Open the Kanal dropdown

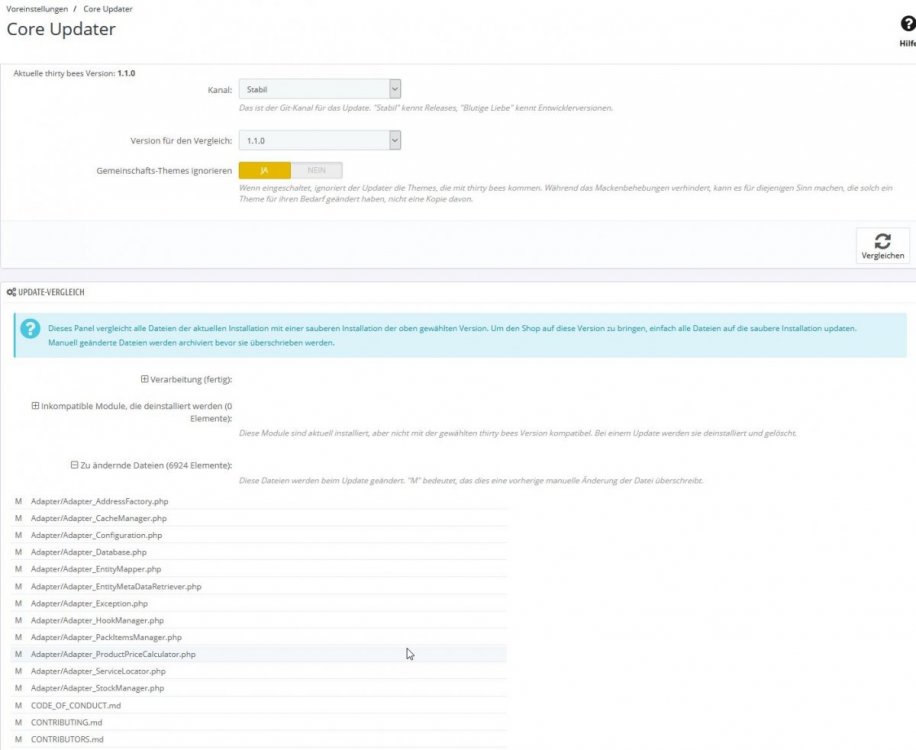(x=320, y=90)
